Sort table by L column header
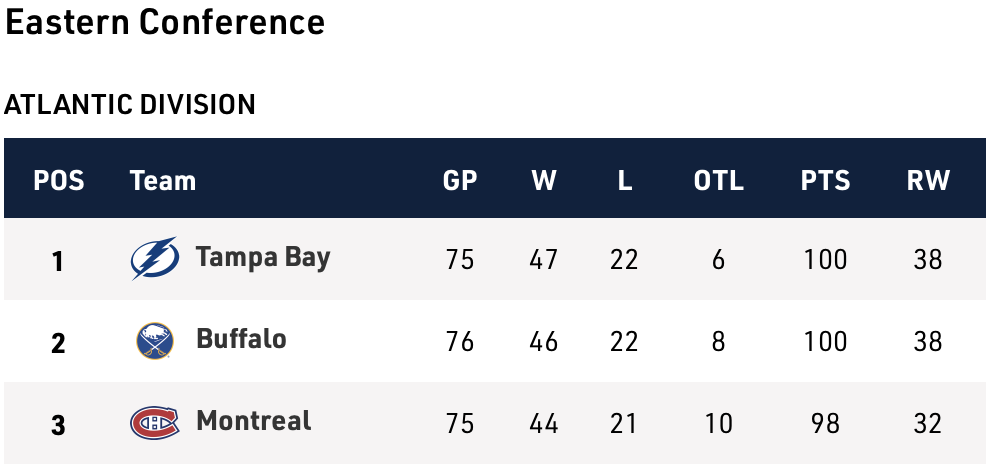Screen dimensions: 986x464 pyautogui.click(x=624, y=181)
